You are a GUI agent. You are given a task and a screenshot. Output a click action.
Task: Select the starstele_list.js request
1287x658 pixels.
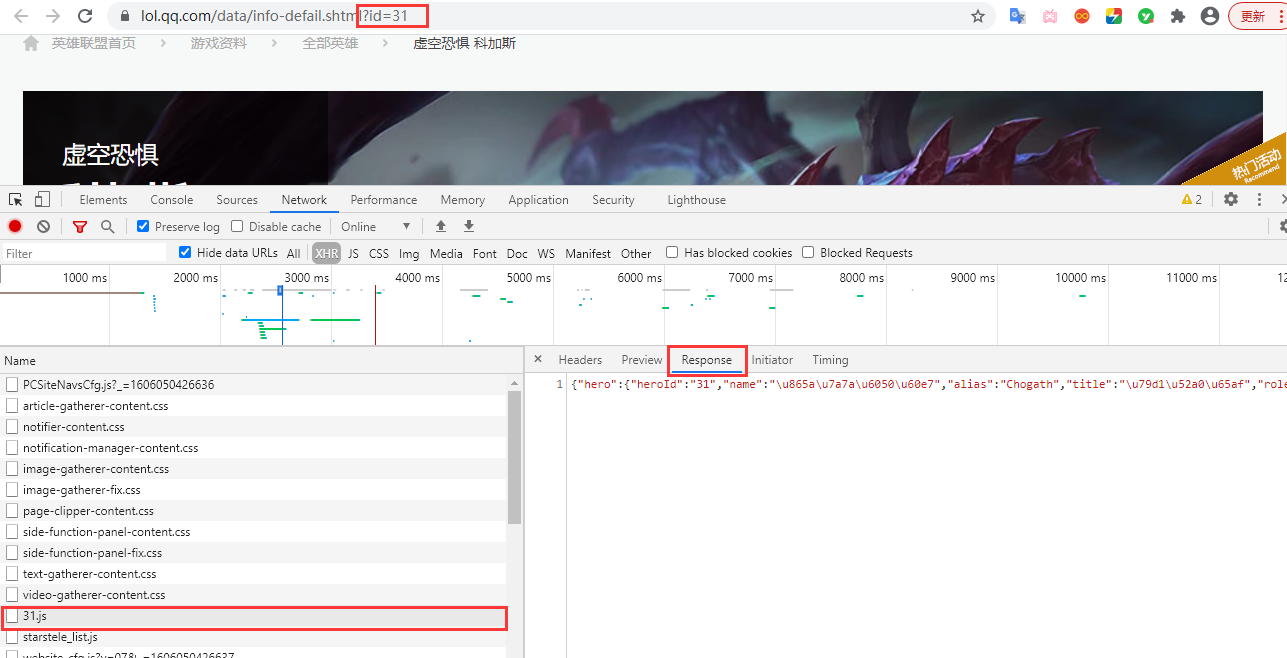coord(255,637)
